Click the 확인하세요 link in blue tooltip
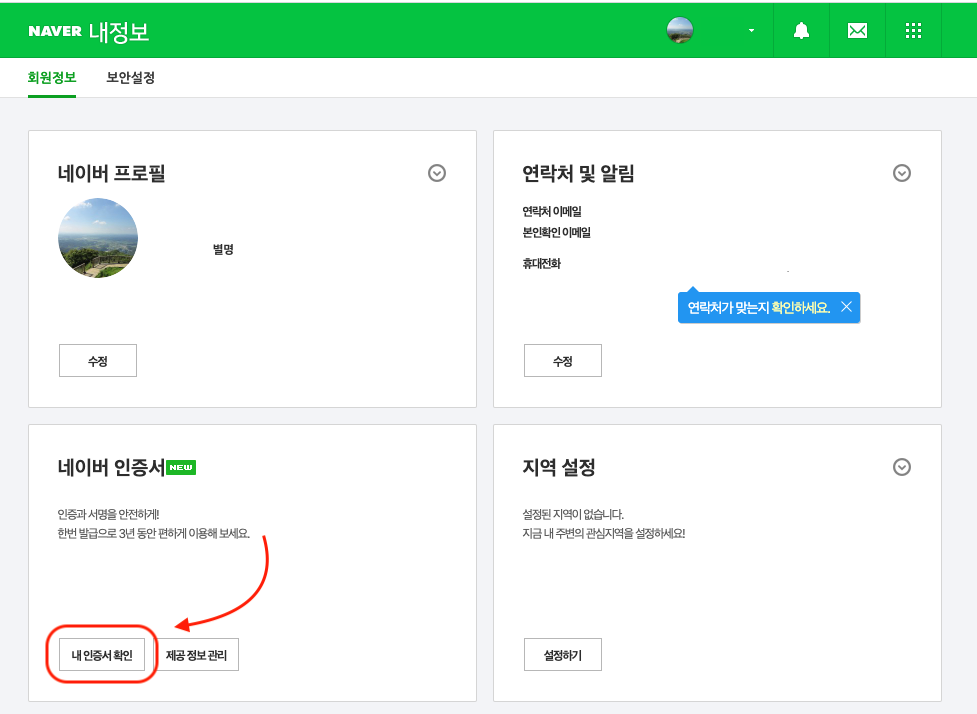Screen dimensions: 977x714 coord(801,307)
